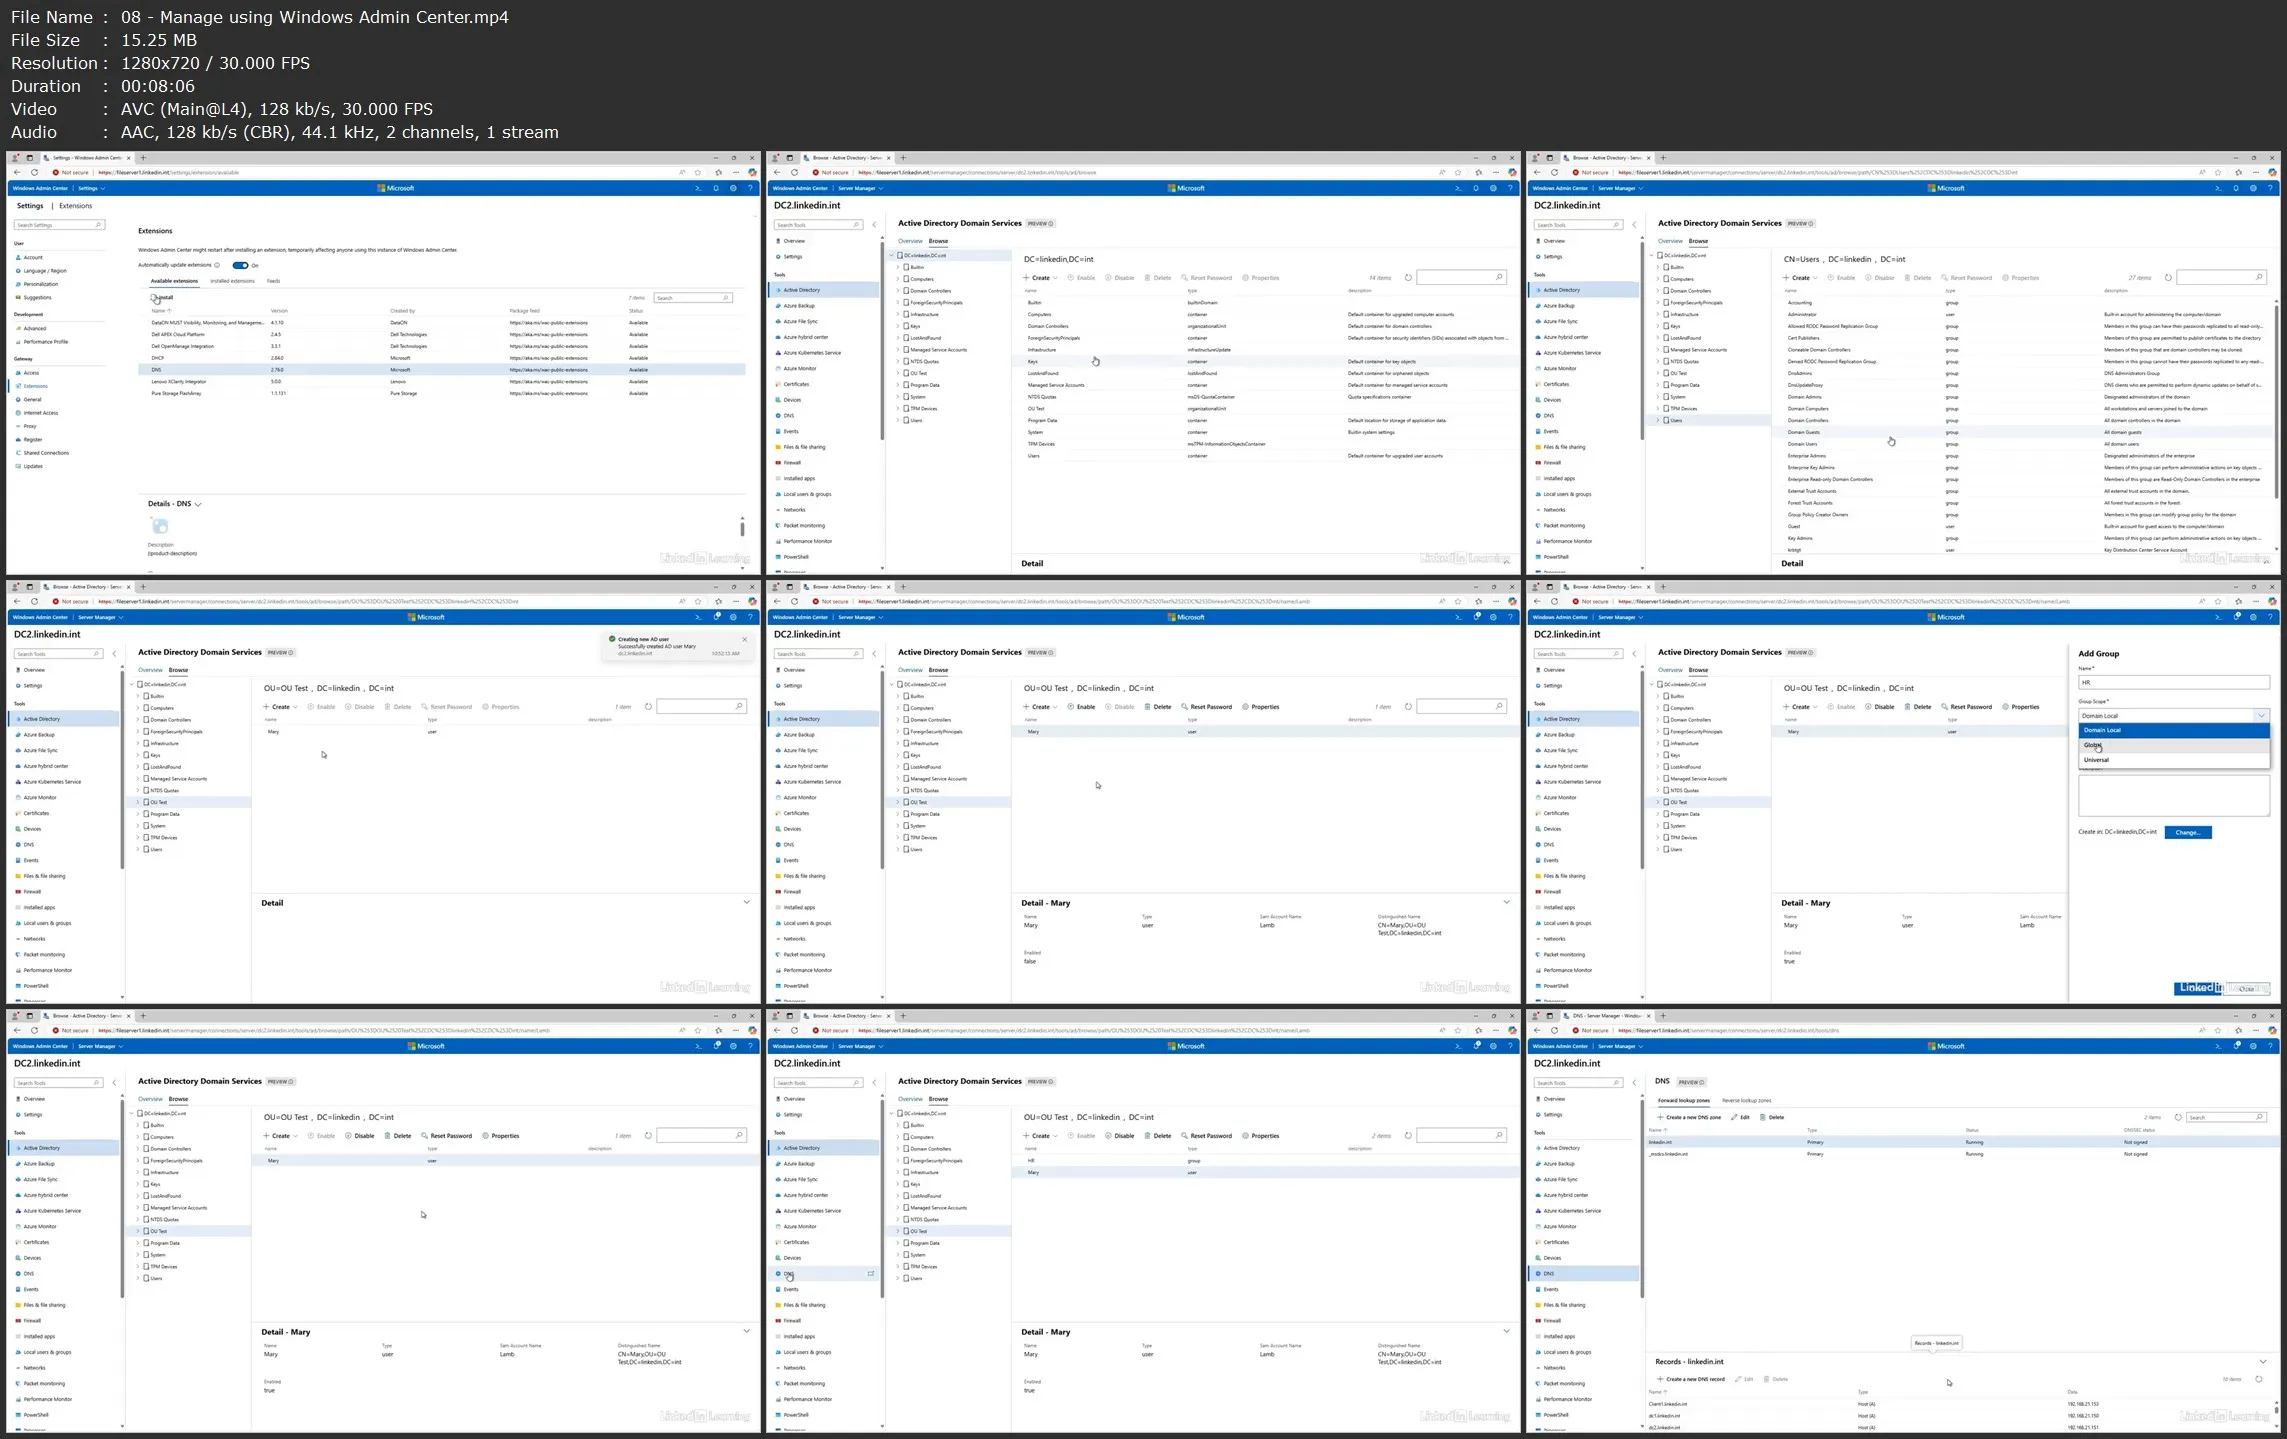Expand the 'Details - DNS' section chevron
The image size is (2287, 1439).
[x=198, y=504]
